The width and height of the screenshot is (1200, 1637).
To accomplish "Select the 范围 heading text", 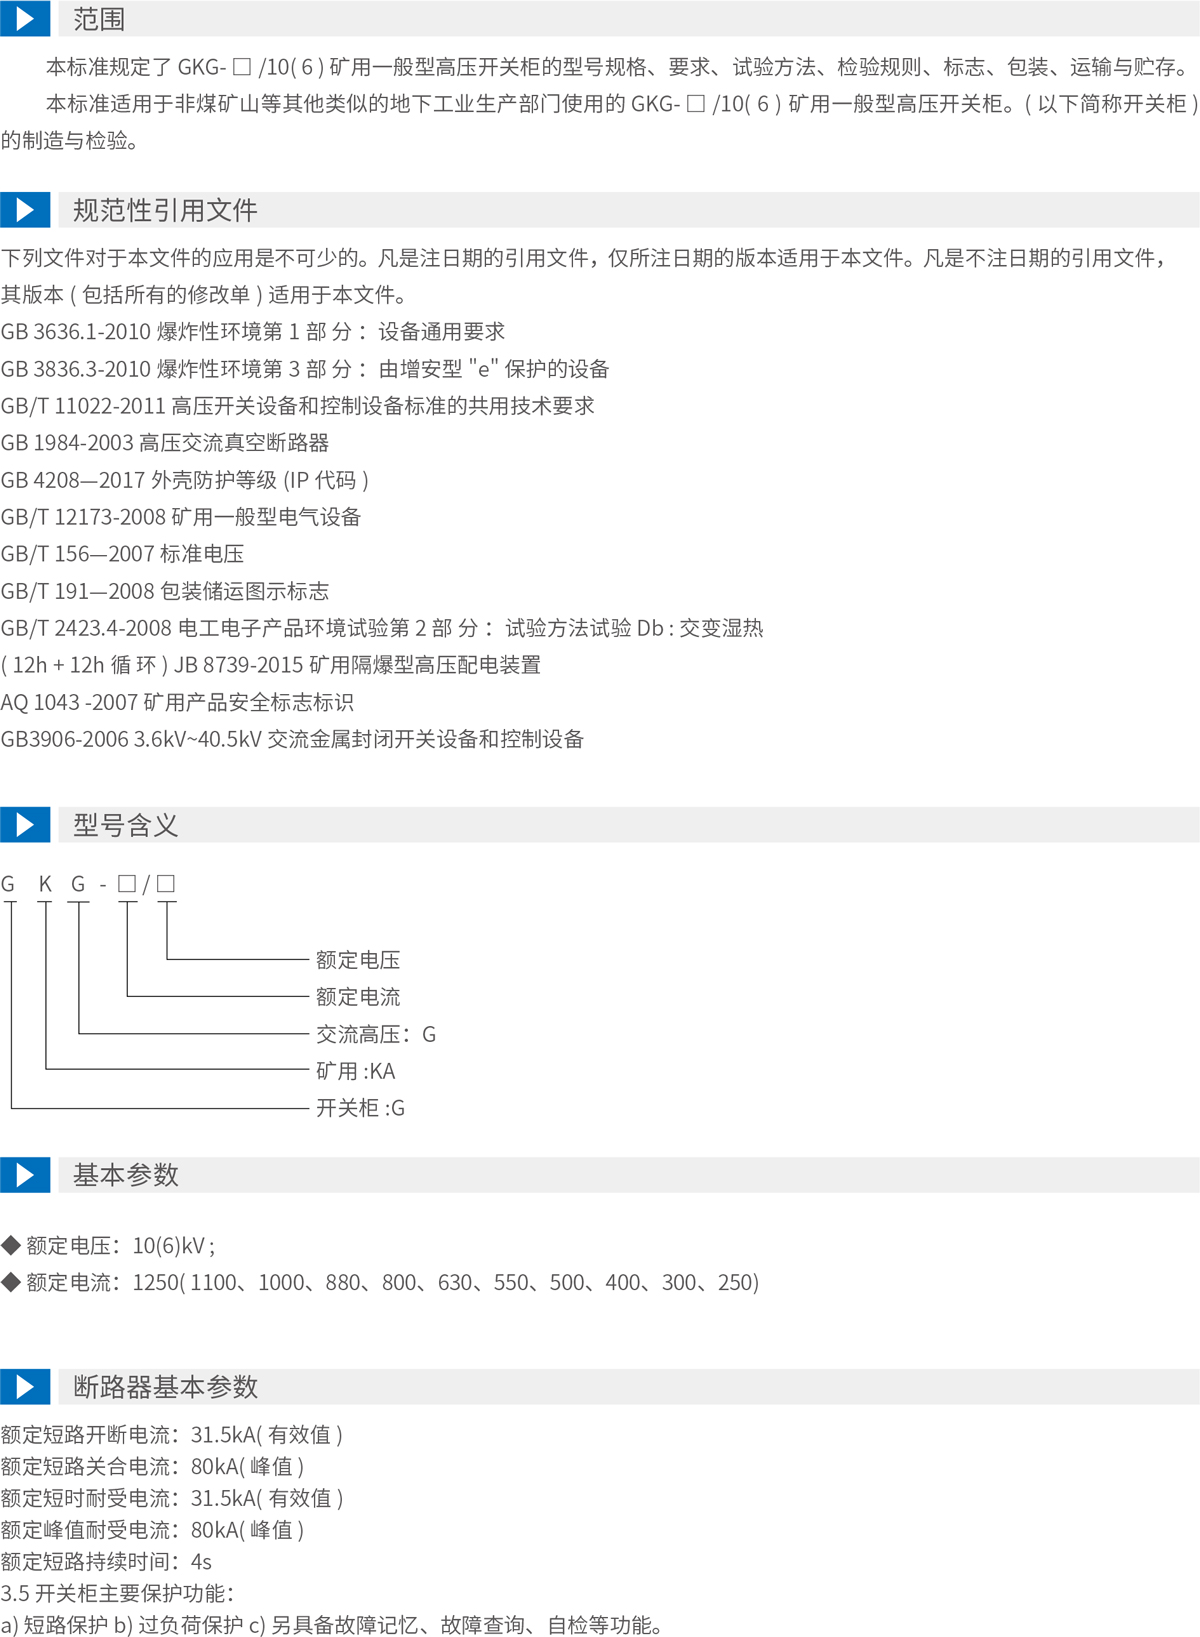I will (98, 19).
